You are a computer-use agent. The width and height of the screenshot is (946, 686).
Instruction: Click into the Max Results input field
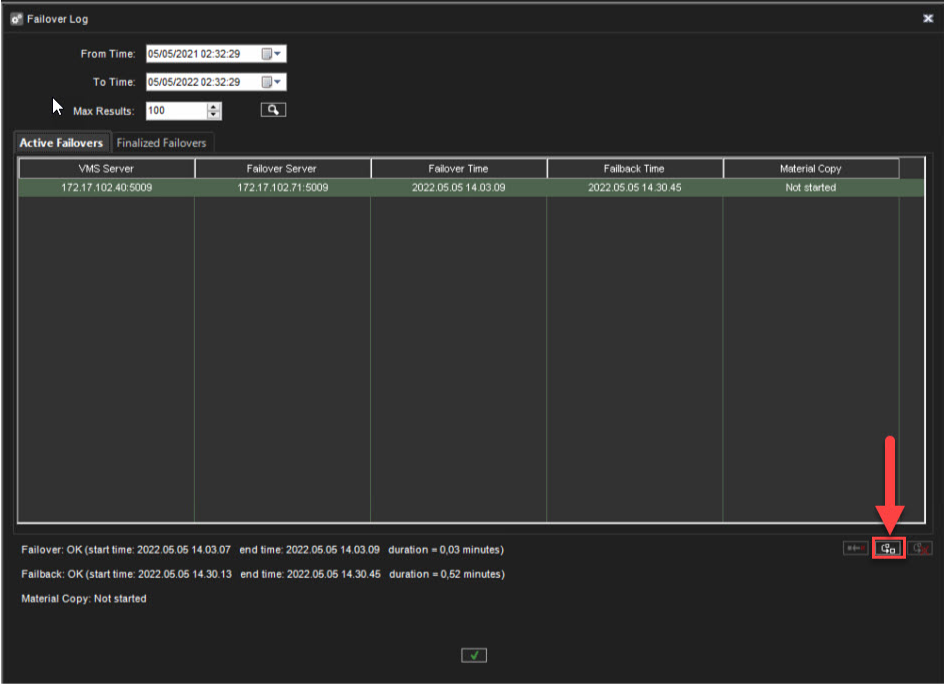175,111
